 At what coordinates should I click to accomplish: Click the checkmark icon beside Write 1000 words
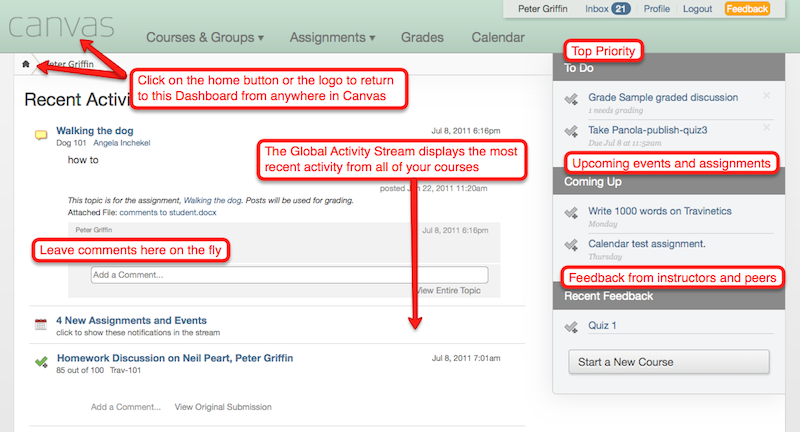point(571,212)
